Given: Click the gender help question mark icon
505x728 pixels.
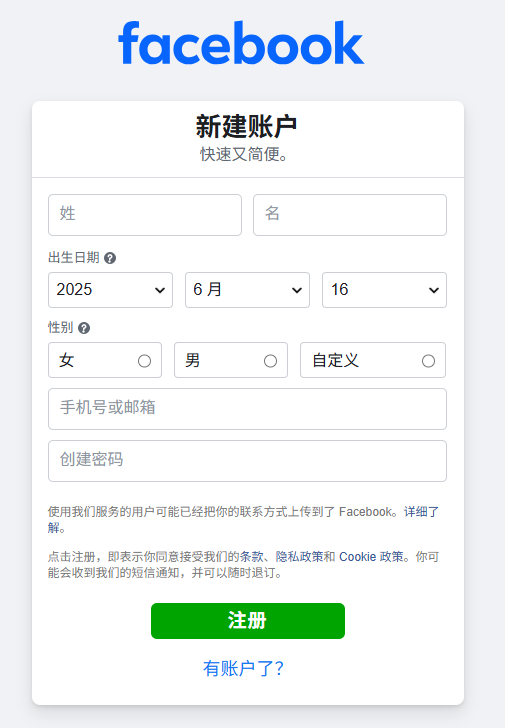Looking at the screenshot, I should coord(84,328).
